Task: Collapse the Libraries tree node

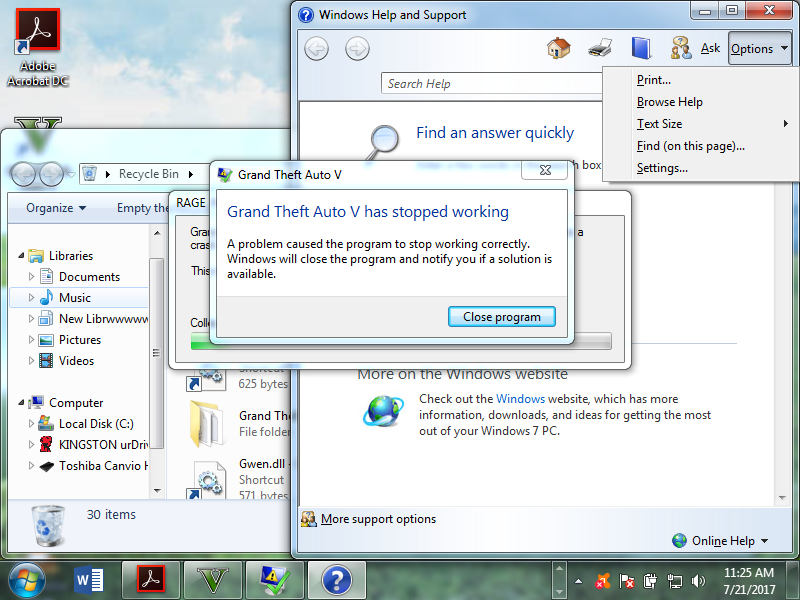Action: tap(21, 256)
